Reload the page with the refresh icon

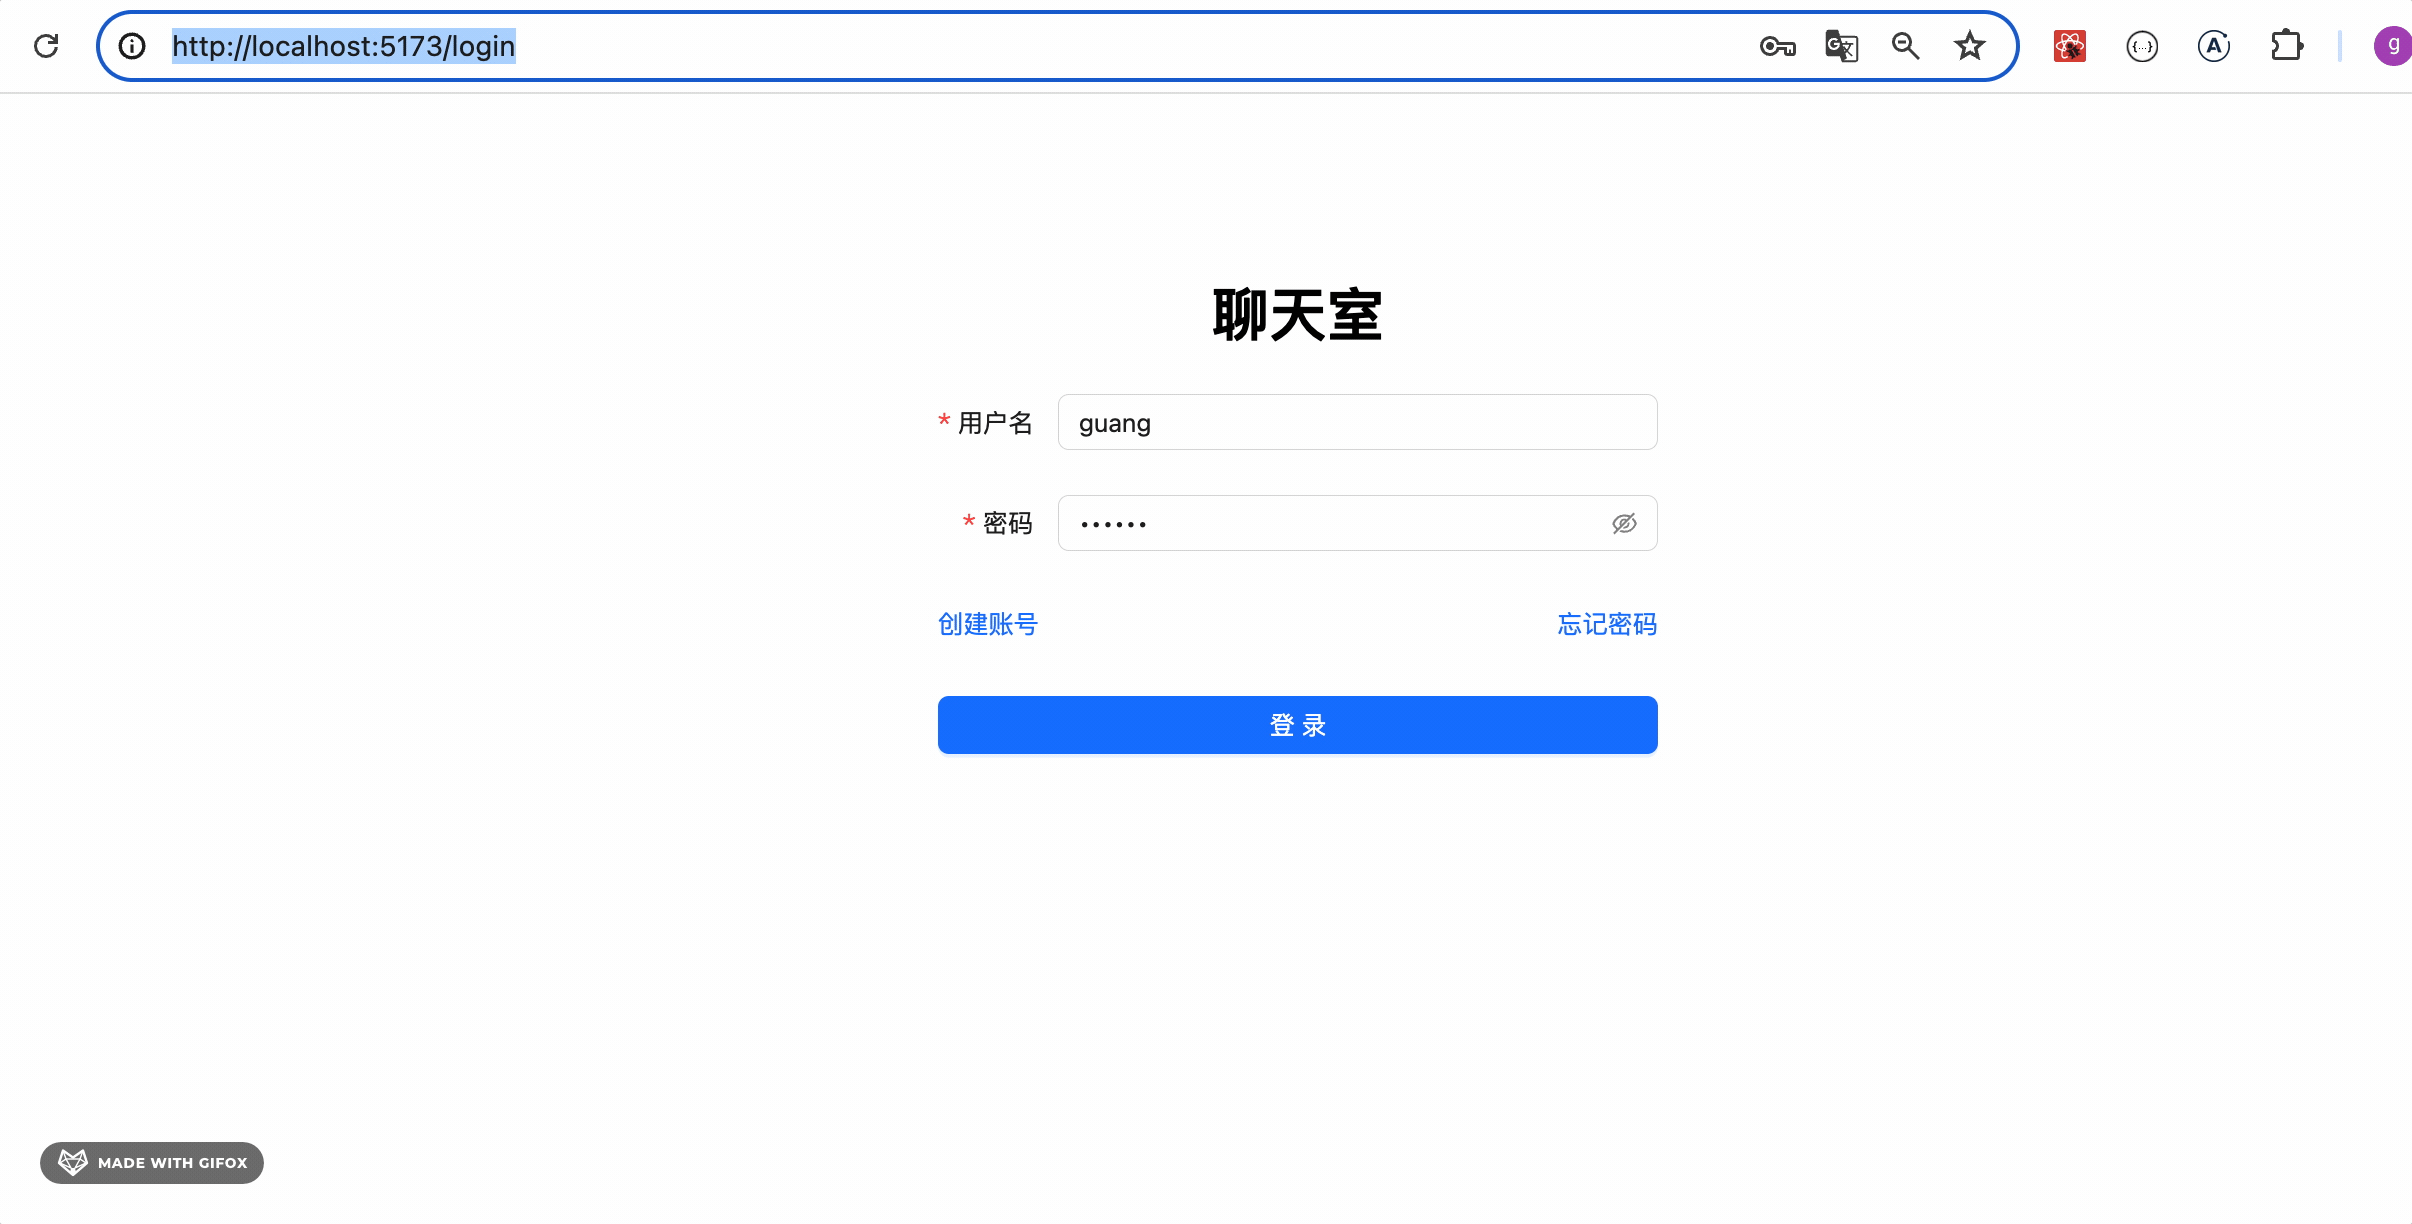point(46,46)
